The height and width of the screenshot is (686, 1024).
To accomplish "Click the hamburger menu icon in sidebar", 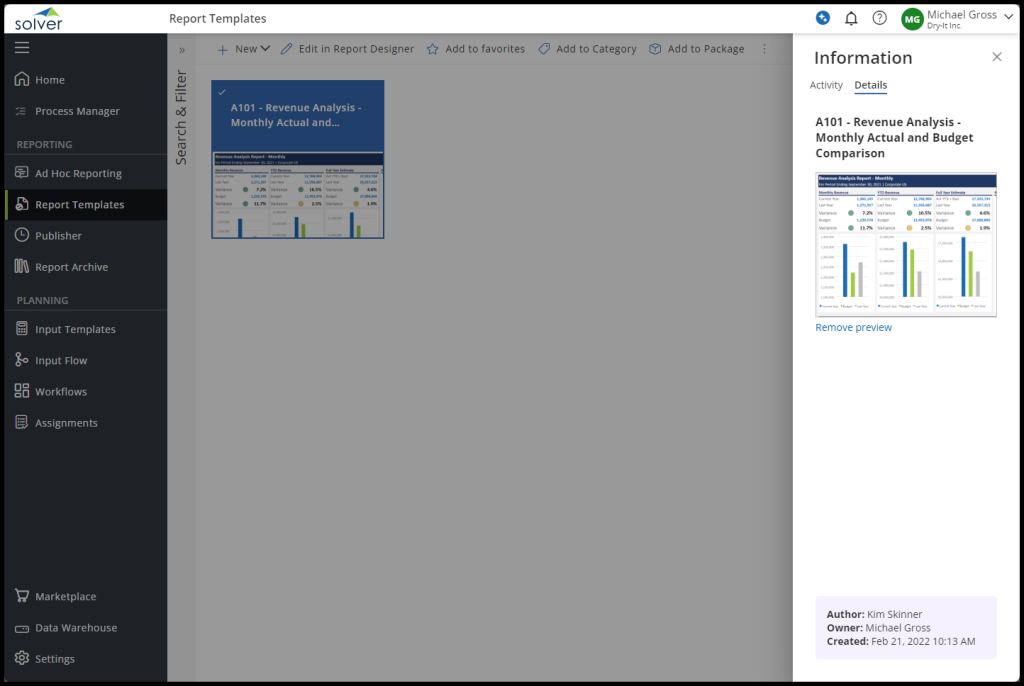I will (x=22, y=47).
